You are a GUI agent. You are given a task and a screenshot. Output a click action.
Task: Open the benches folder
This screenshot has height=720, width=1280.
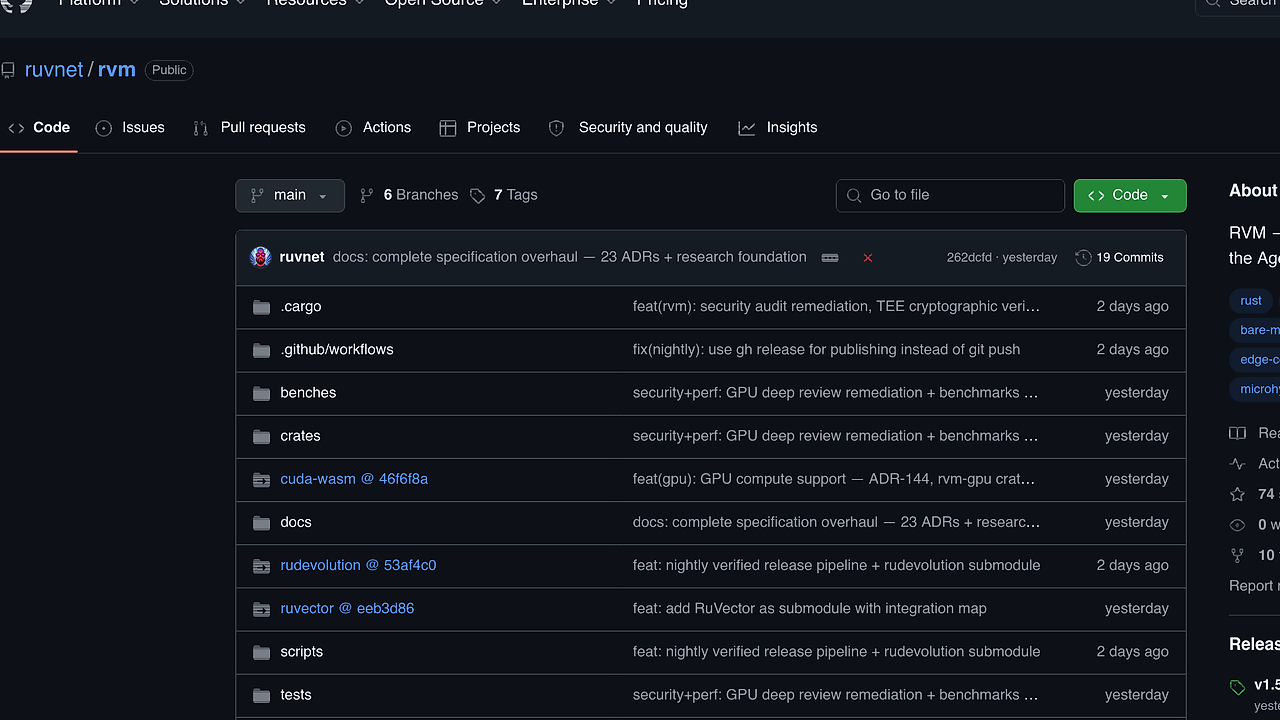click(308, 393)
